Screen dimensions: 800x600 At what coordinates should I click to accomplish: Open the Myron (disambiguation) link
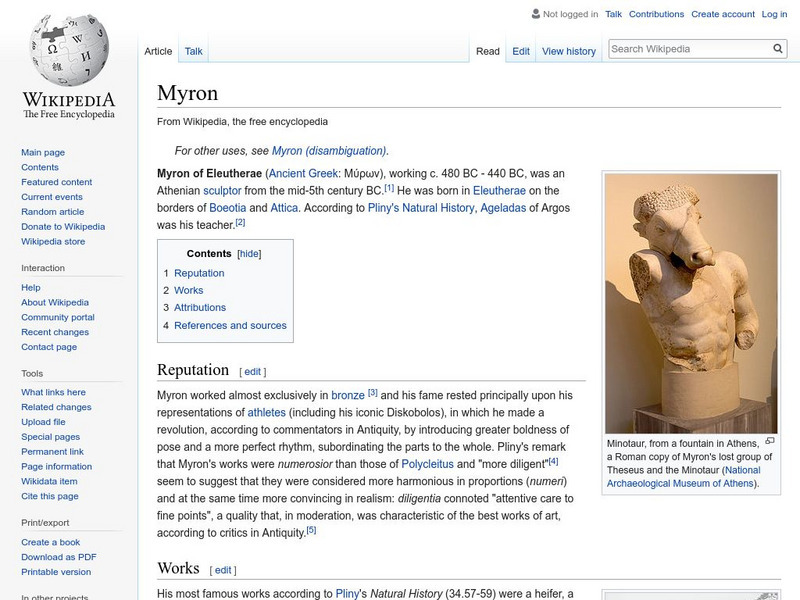[x=329, y=151]
